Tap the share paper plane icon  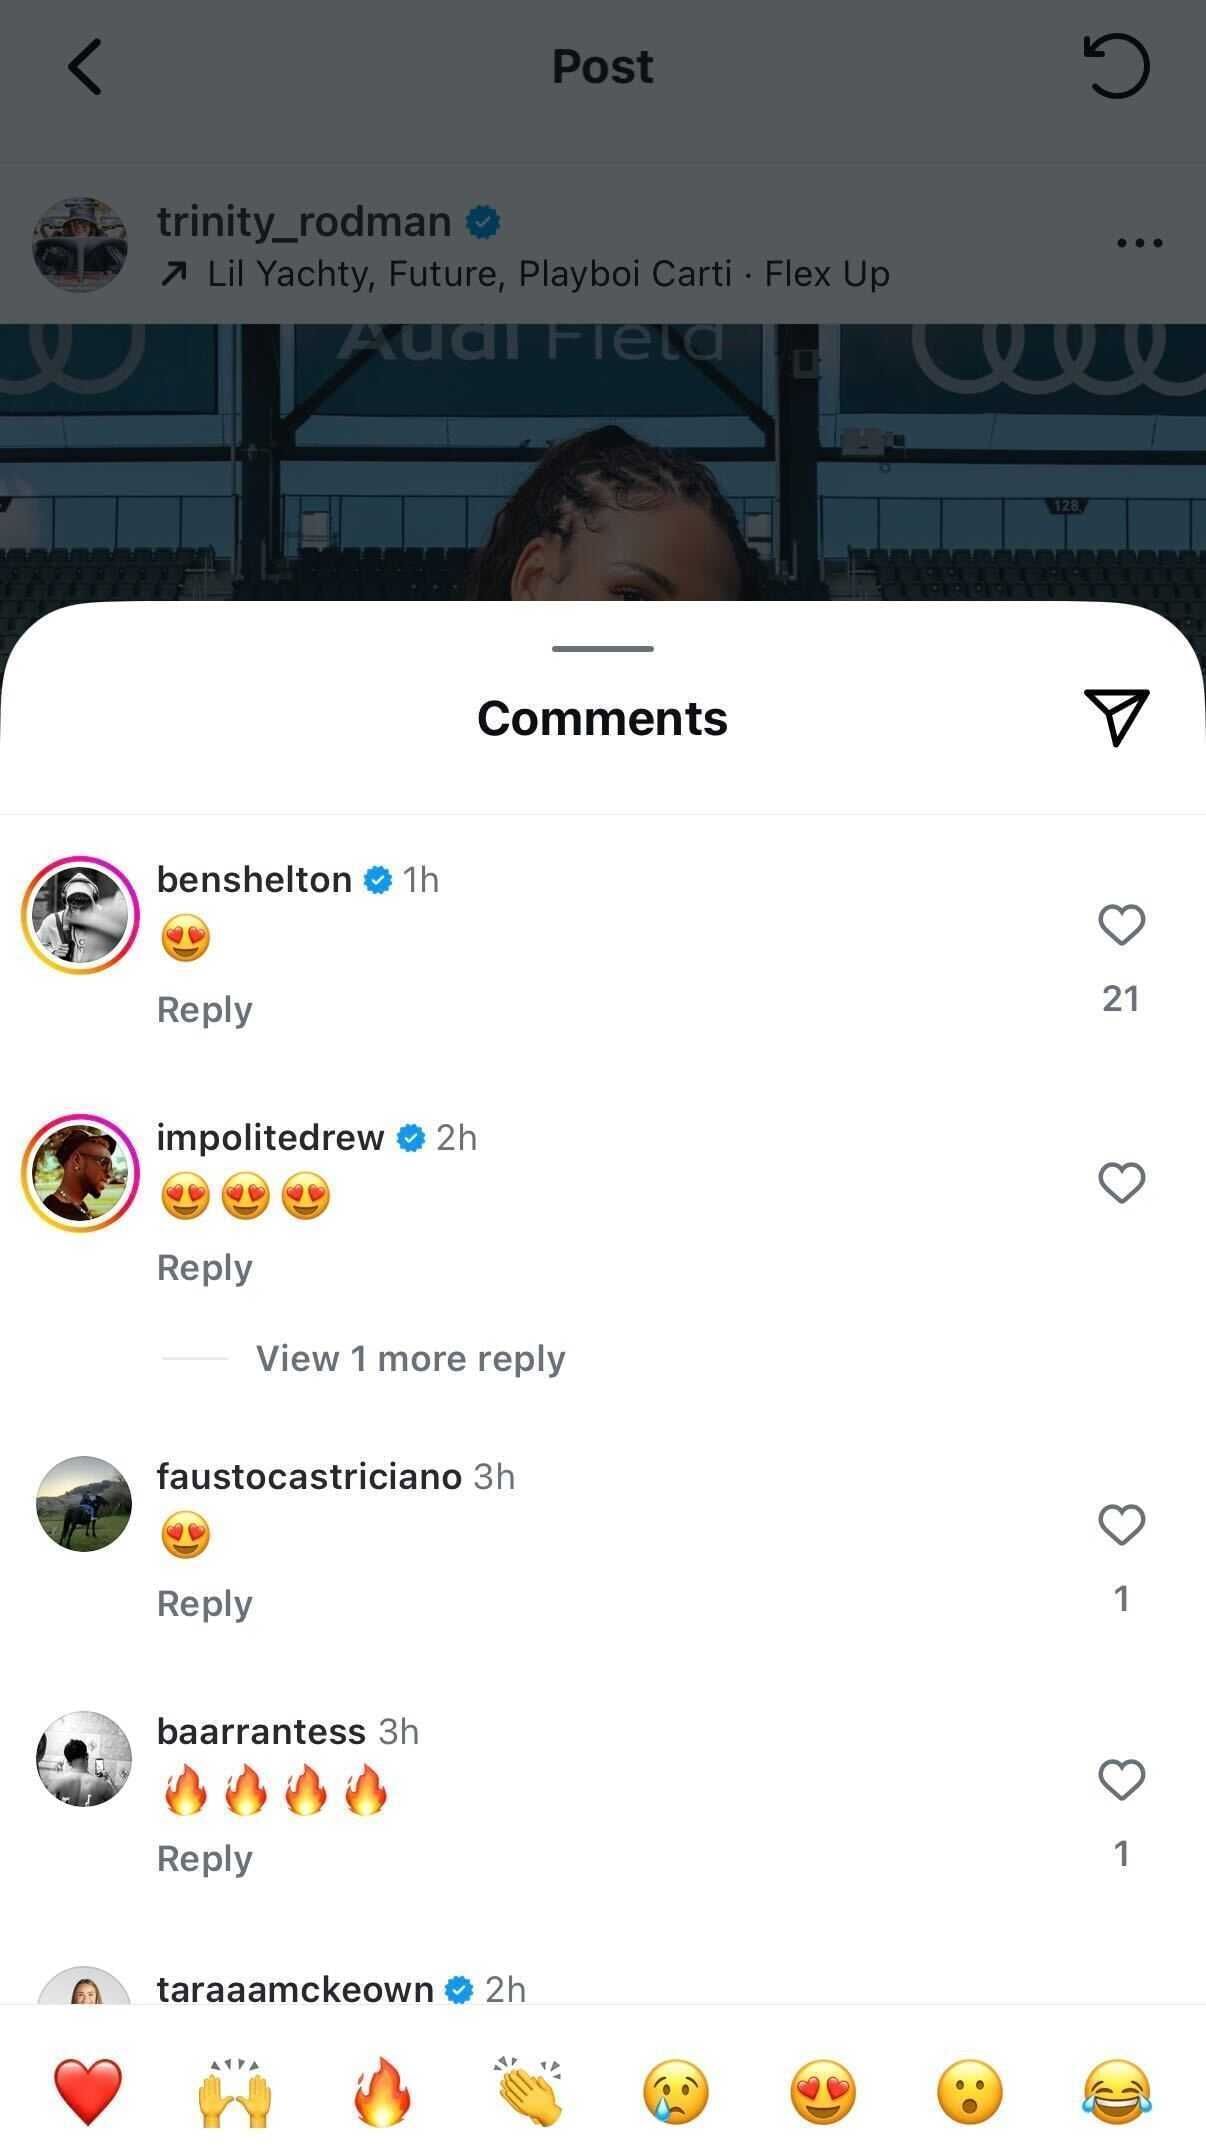tap(1116, 716)
